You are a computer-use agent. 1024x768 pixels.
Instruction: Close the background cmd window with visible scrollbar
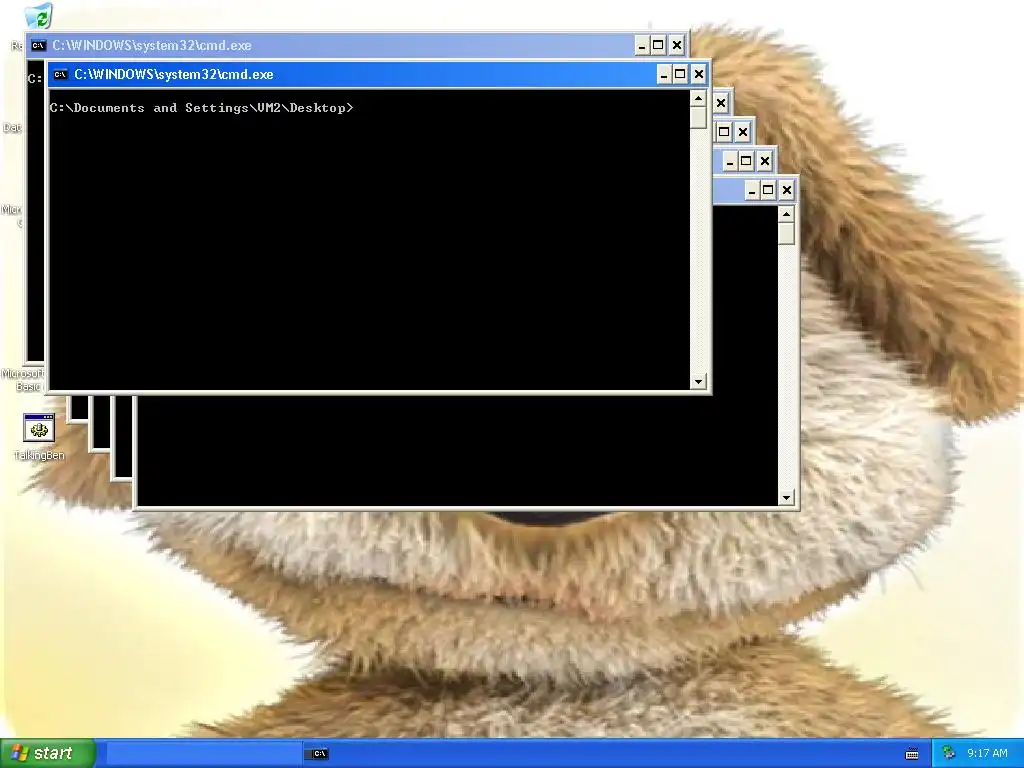tap(787, 191)
